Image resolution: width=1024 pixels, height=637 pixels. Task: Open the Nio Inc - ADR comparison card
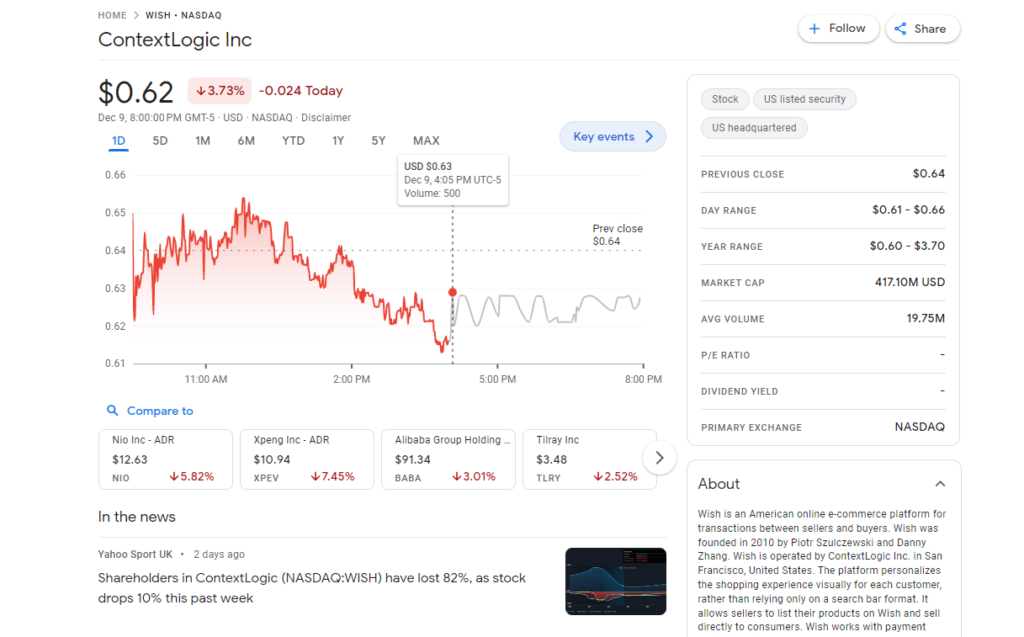(x=165, y=459)
